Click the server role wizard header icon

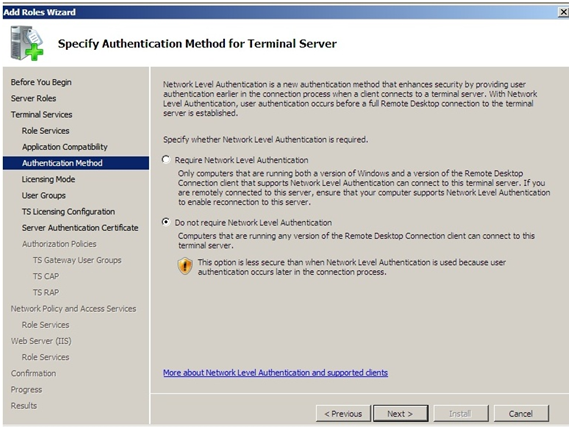click(x=27, y=43)
